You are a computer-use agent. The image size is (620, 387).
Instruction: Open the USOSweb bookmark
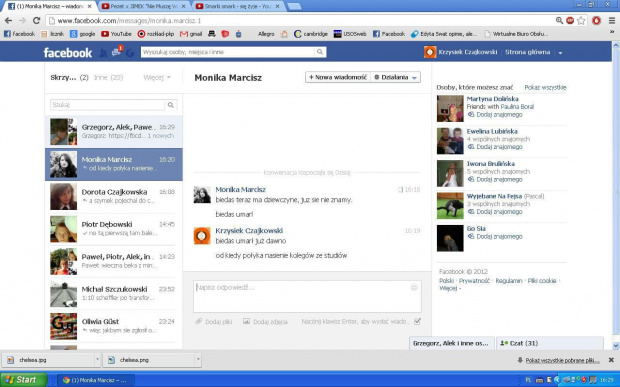coord(350,34)
